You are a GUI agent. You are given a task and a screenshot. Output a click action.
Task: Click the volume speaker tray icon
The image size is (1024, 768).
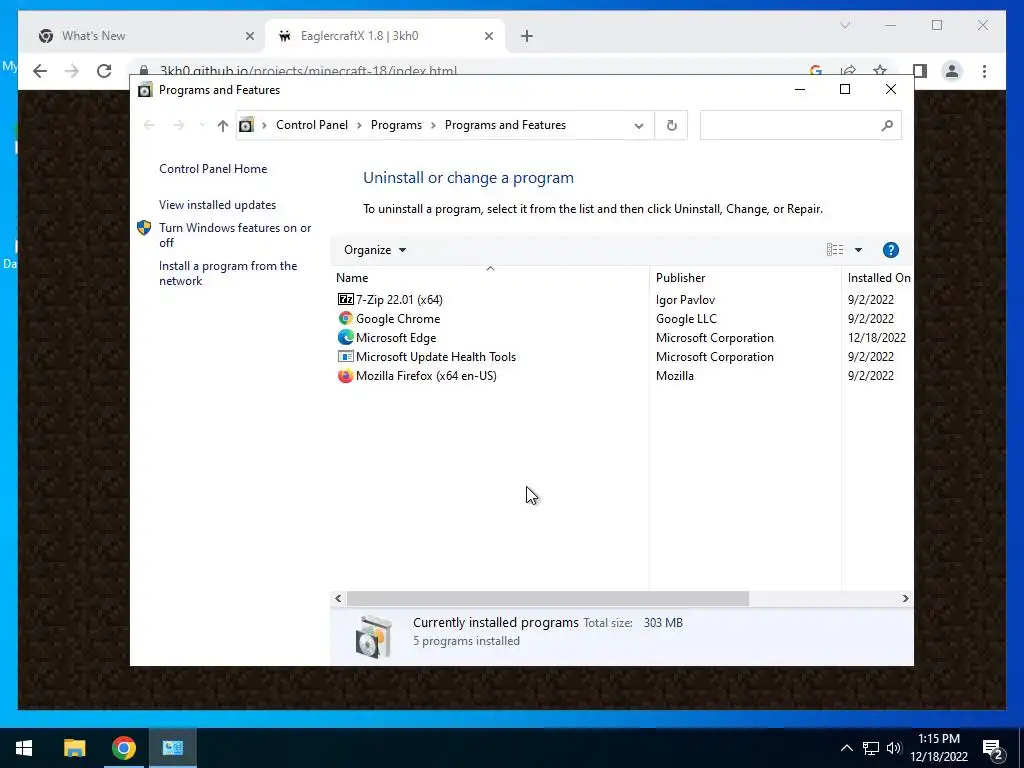[x=894, y=748]
